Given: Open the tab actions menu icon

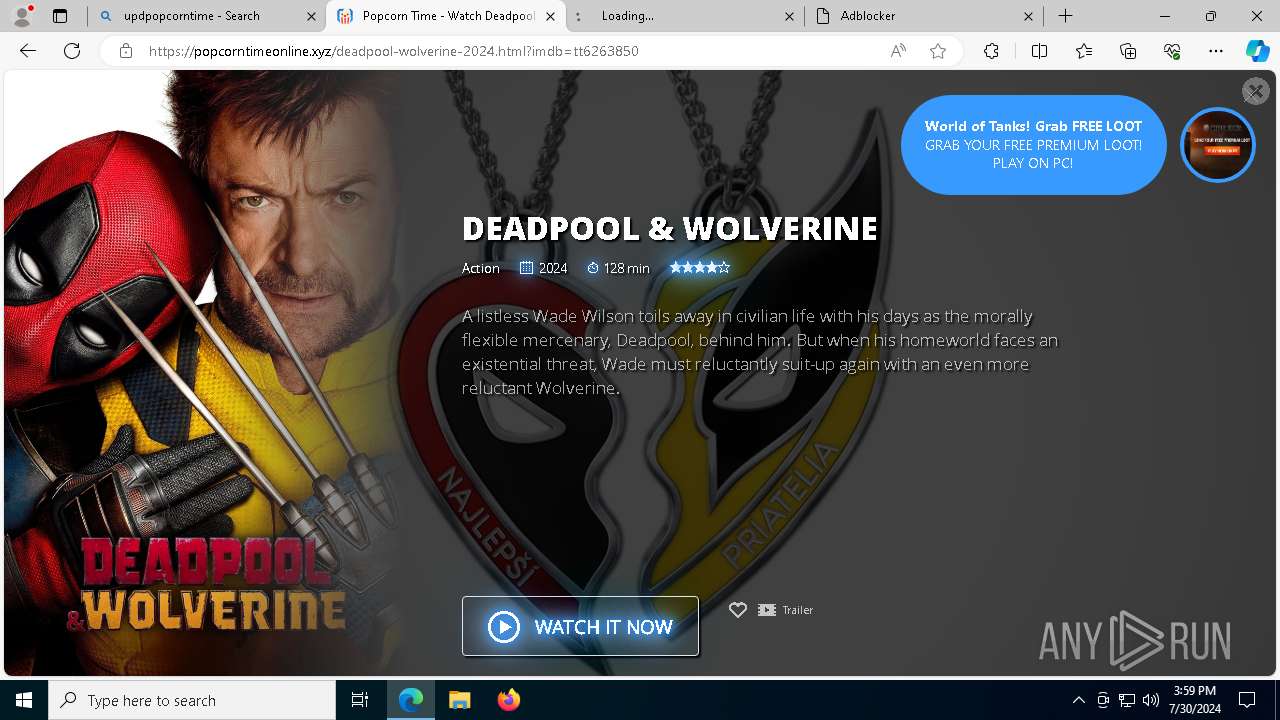Looking at the screenshot, I should [60, 16].
